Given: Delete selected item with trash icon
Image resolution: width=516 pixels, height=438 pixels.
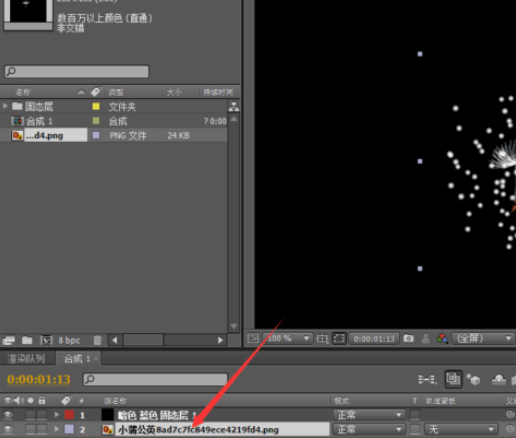Looking at the screenshot, I should coord(97,340).
